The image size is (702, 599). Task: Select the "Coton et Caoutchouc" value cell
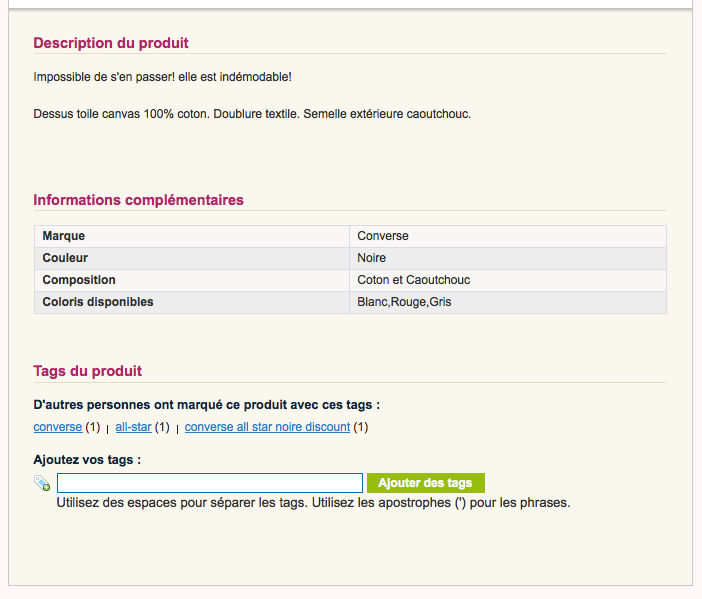click(413, 280)
